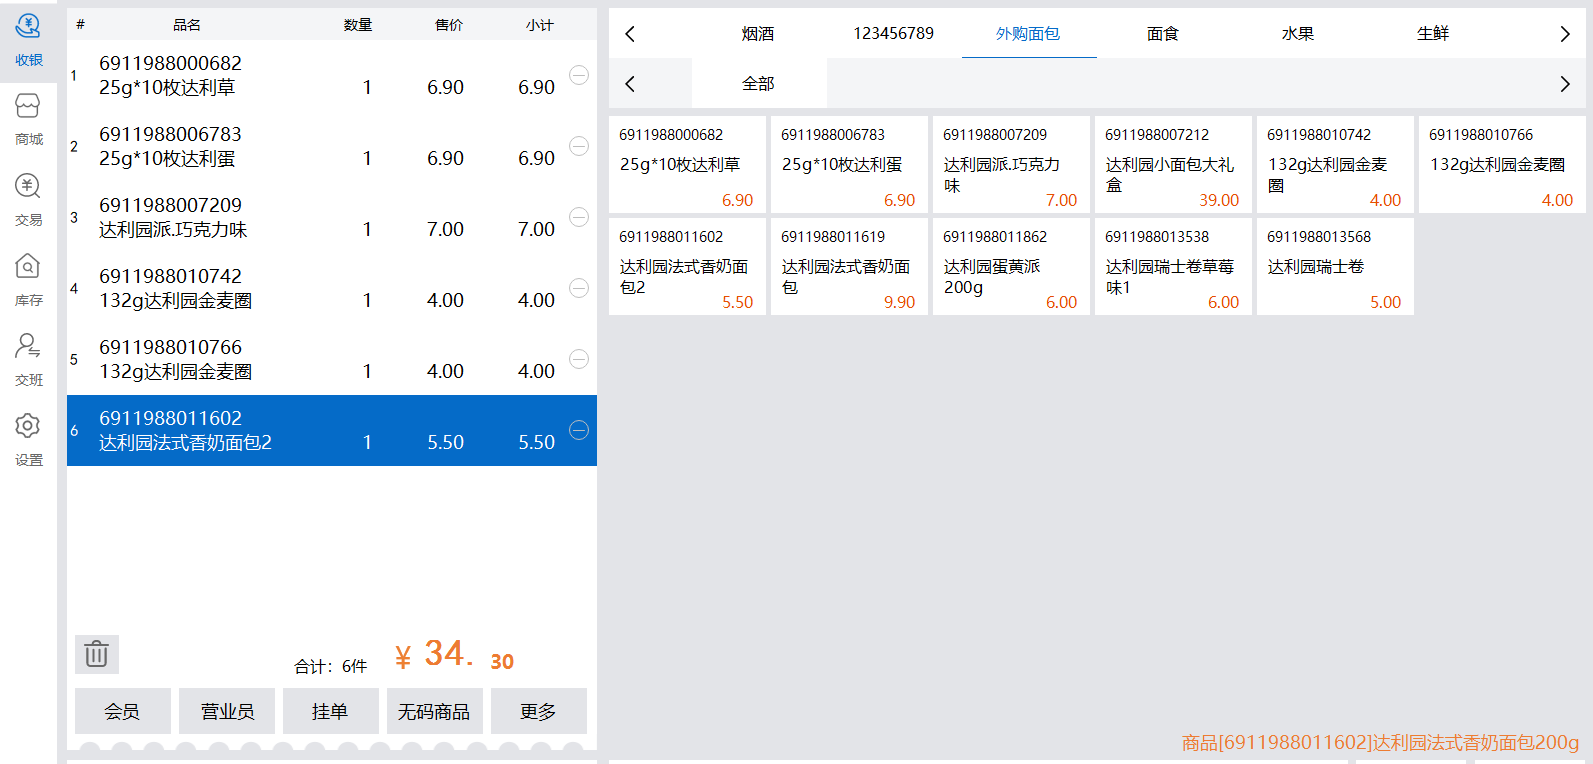Screen dimensions: 1593x764
Task: Remove 达利园派.巧克力味 row with minus icon
Action: pos(579,217)
